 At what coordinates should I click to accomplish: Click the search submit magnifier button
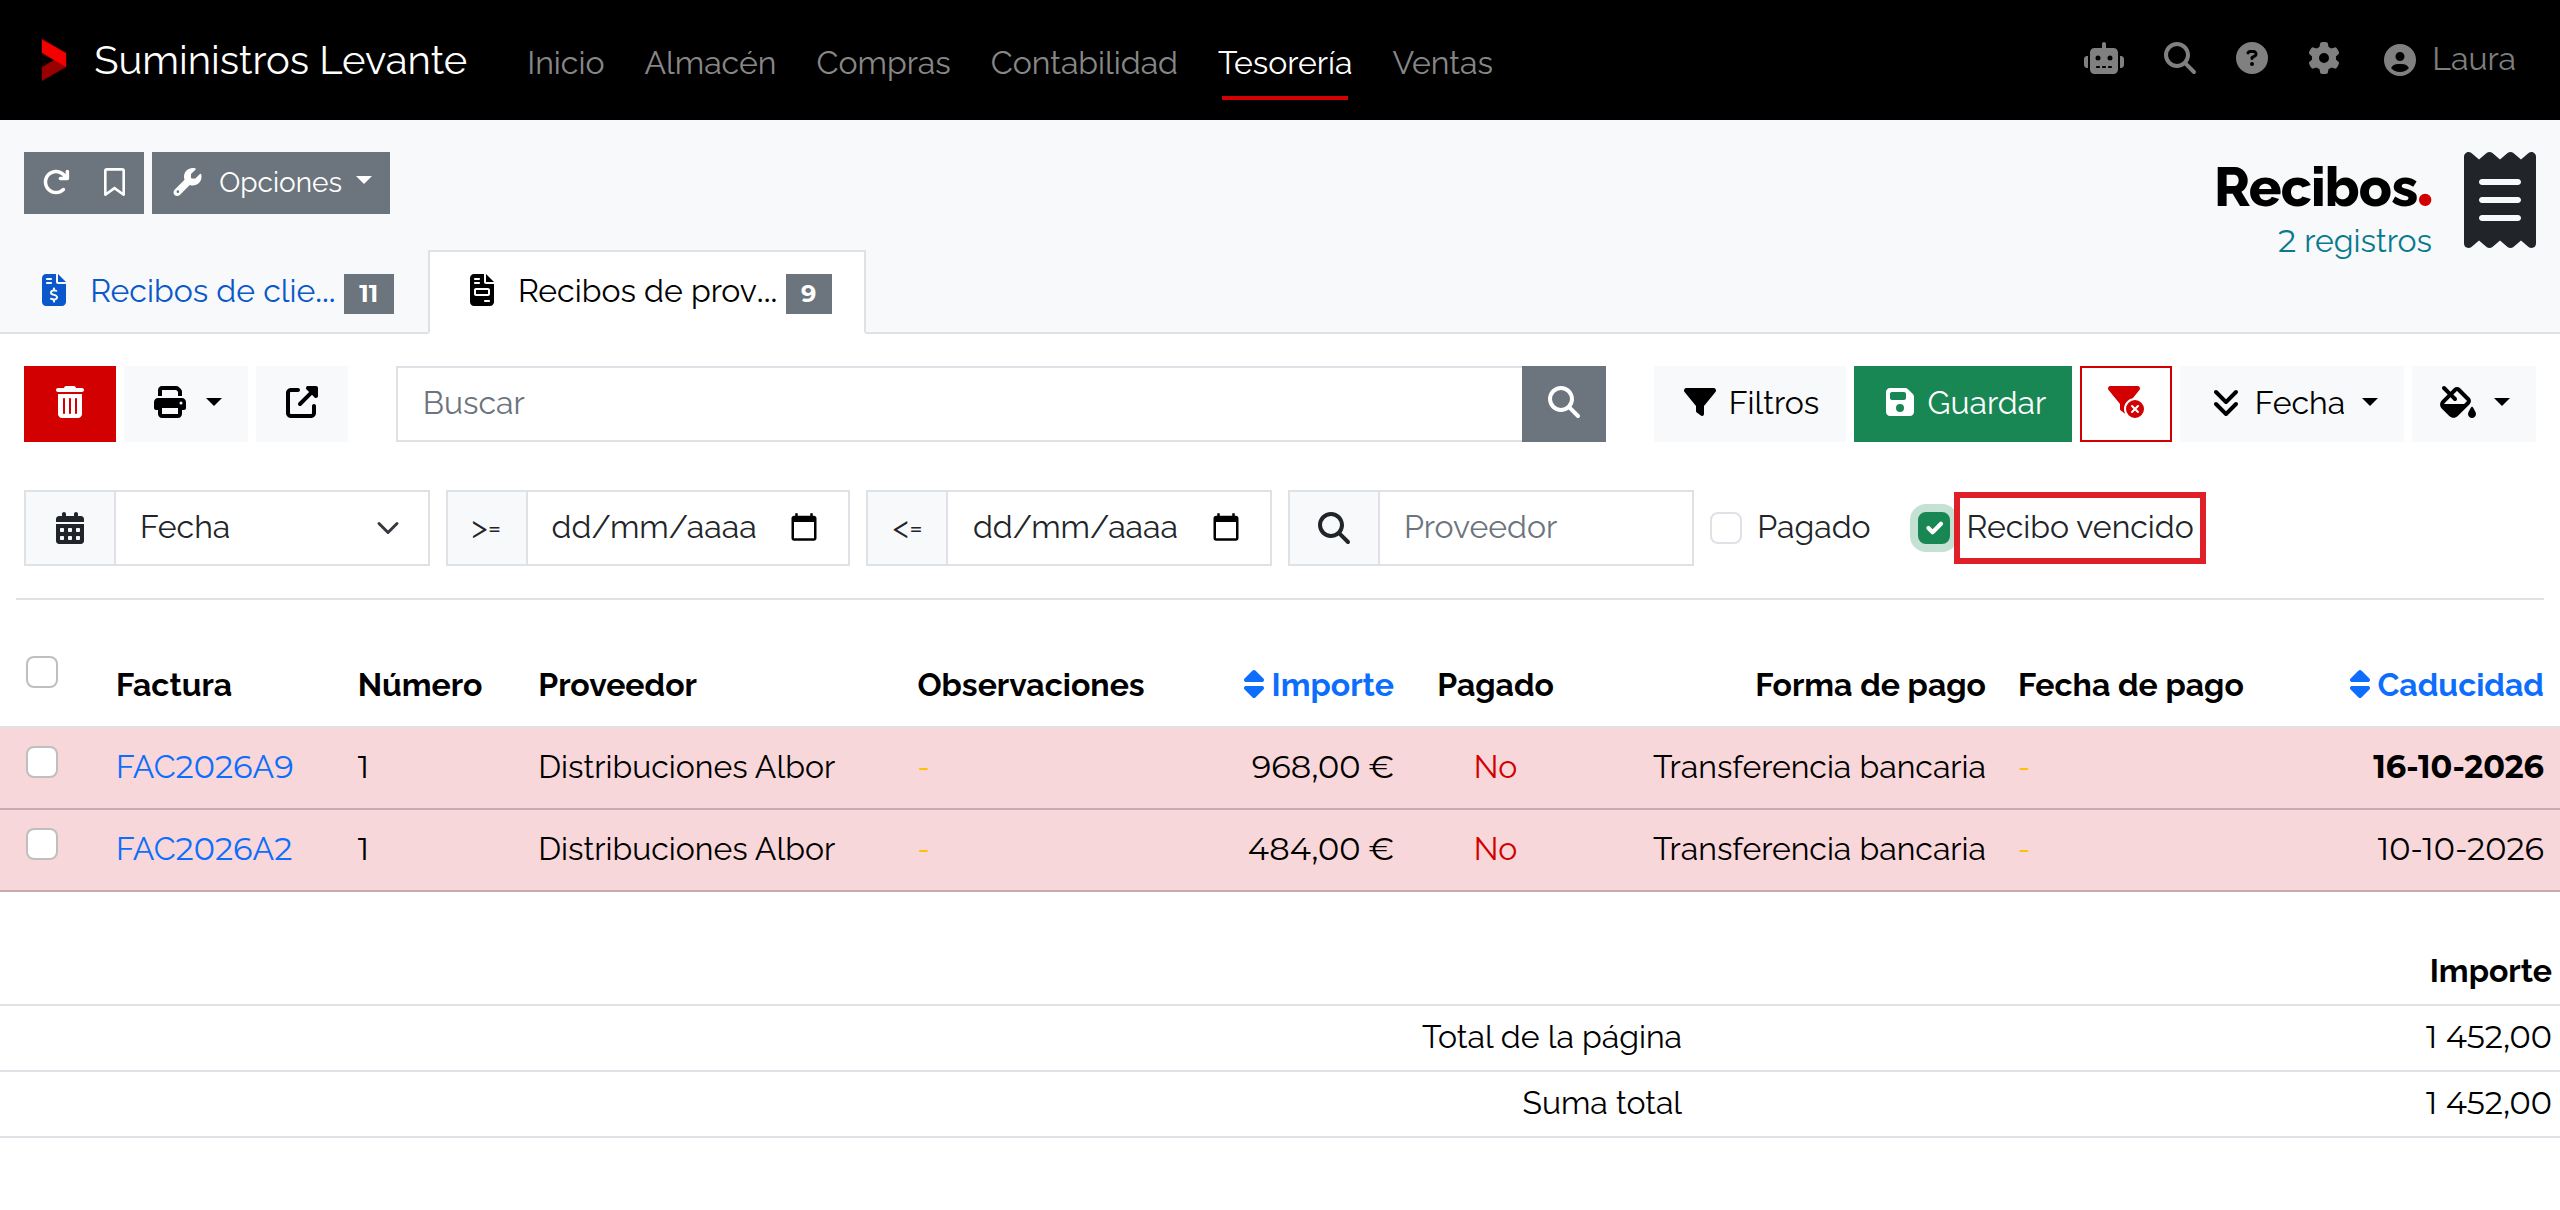1563,403
